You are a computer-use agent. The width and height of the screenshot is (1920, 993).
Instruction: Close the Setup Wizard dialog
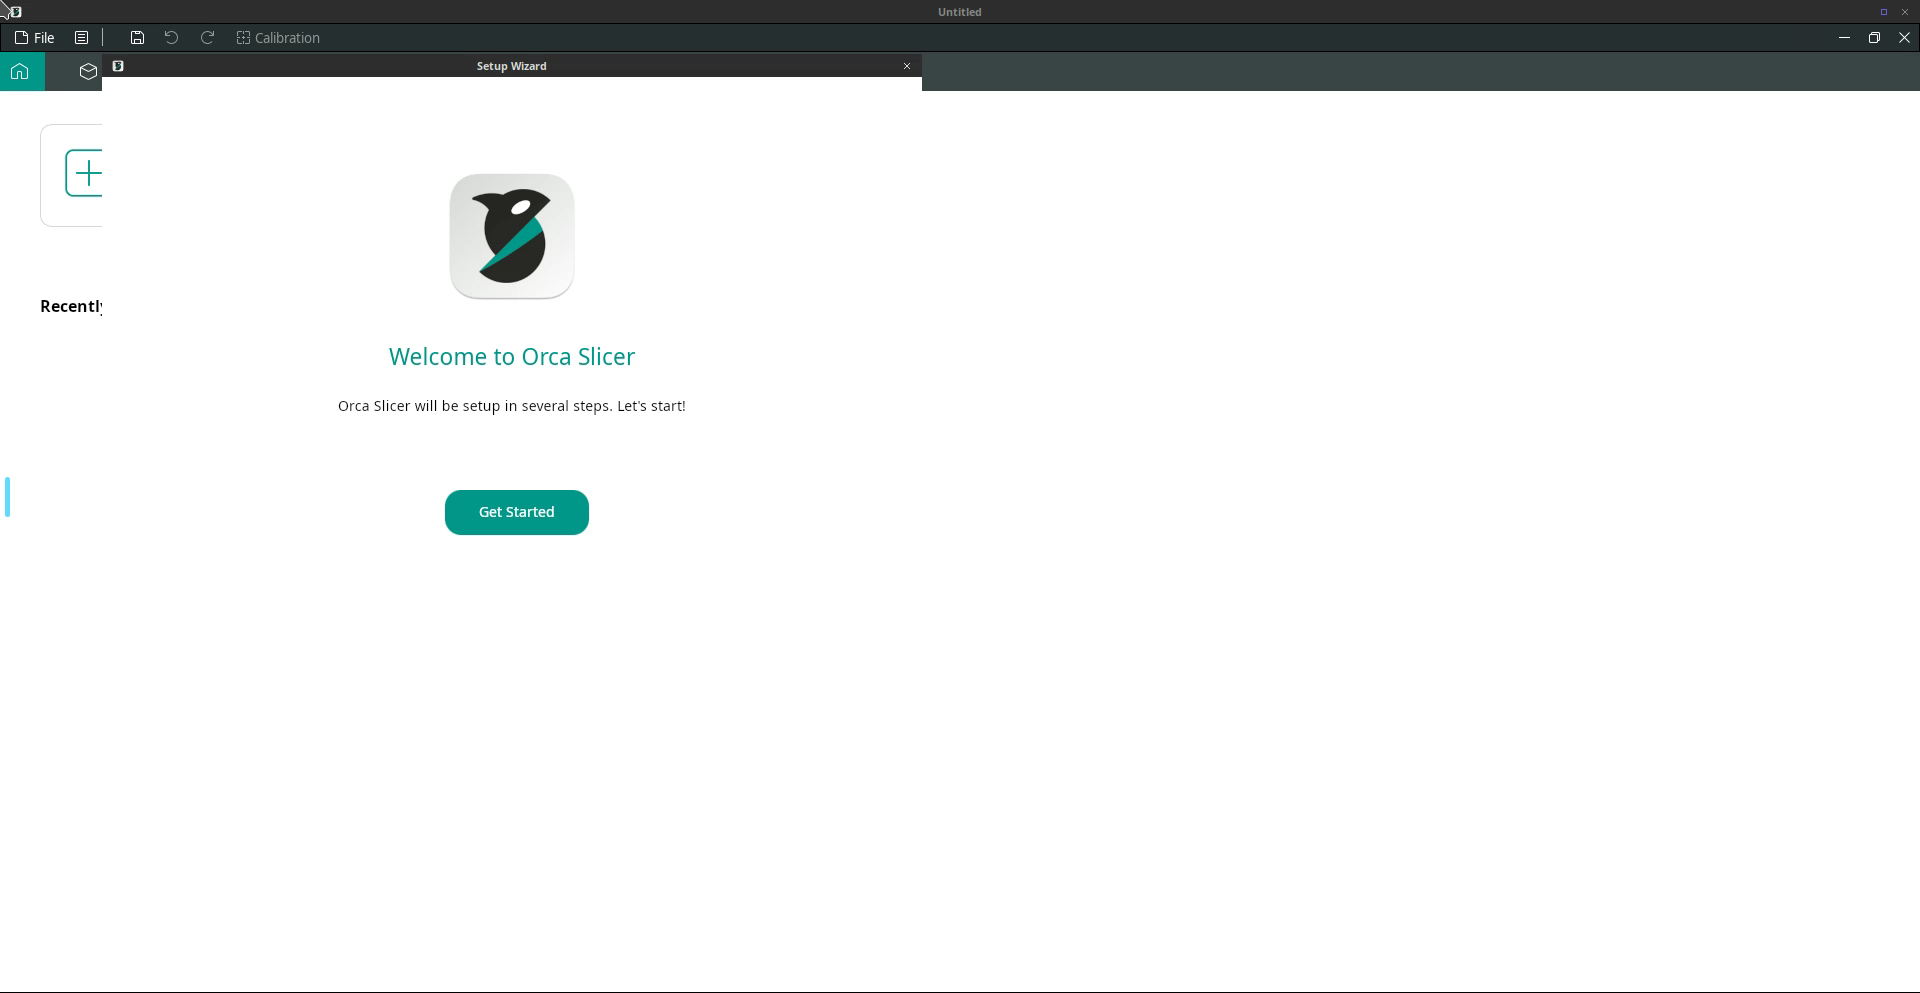click(907, 66)
